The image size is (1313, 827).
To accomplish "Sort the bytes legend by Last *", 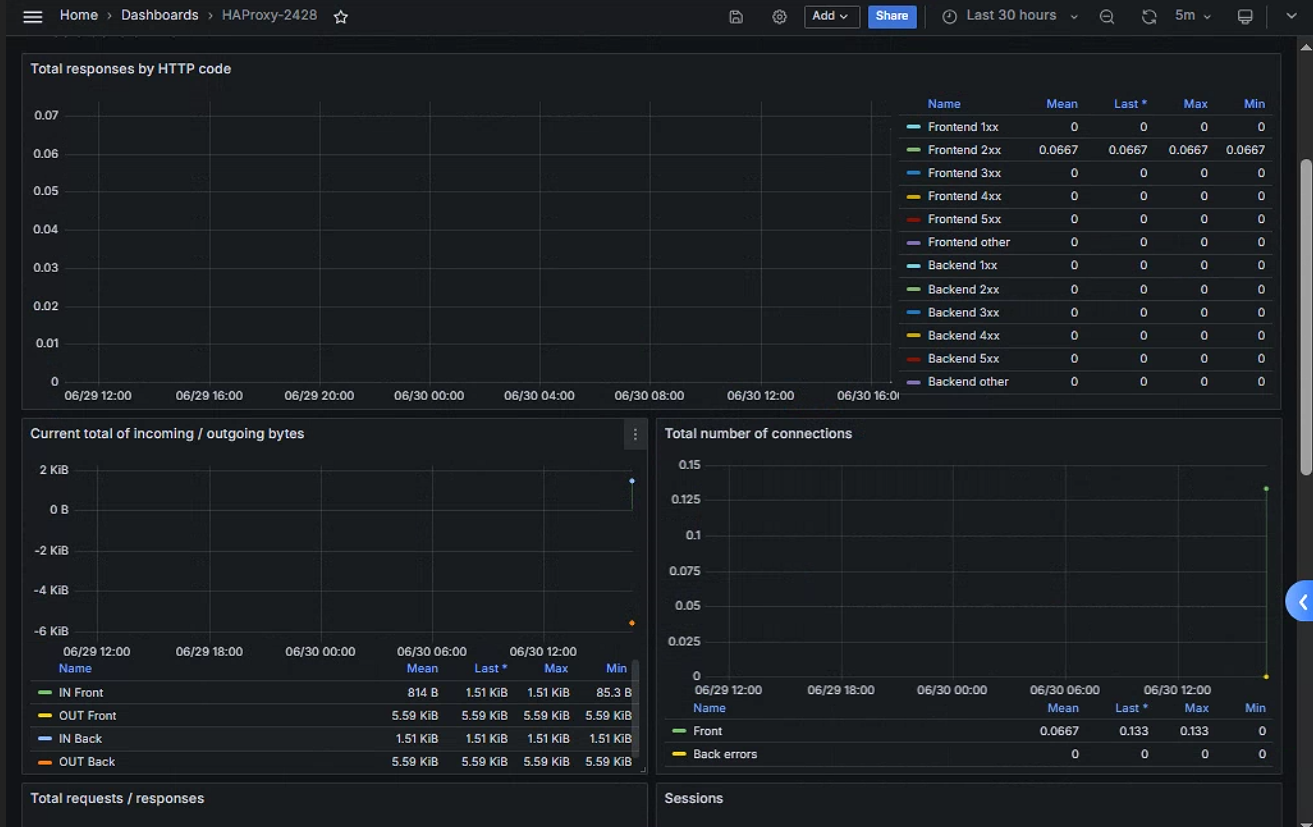I will 491,668.
